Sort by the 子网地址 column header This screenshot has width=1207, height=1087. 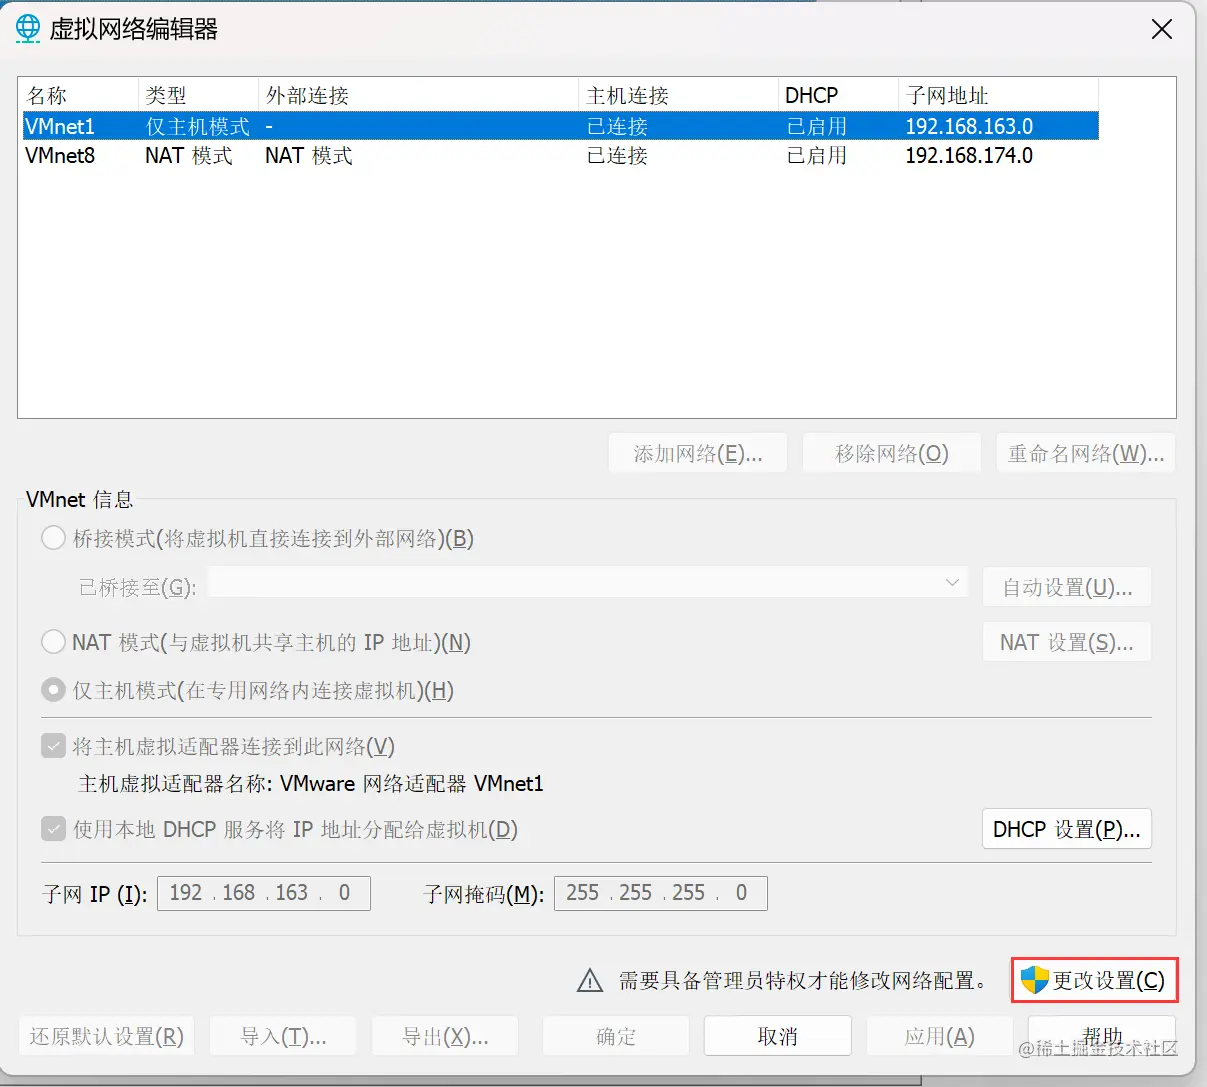coord(998,95)
